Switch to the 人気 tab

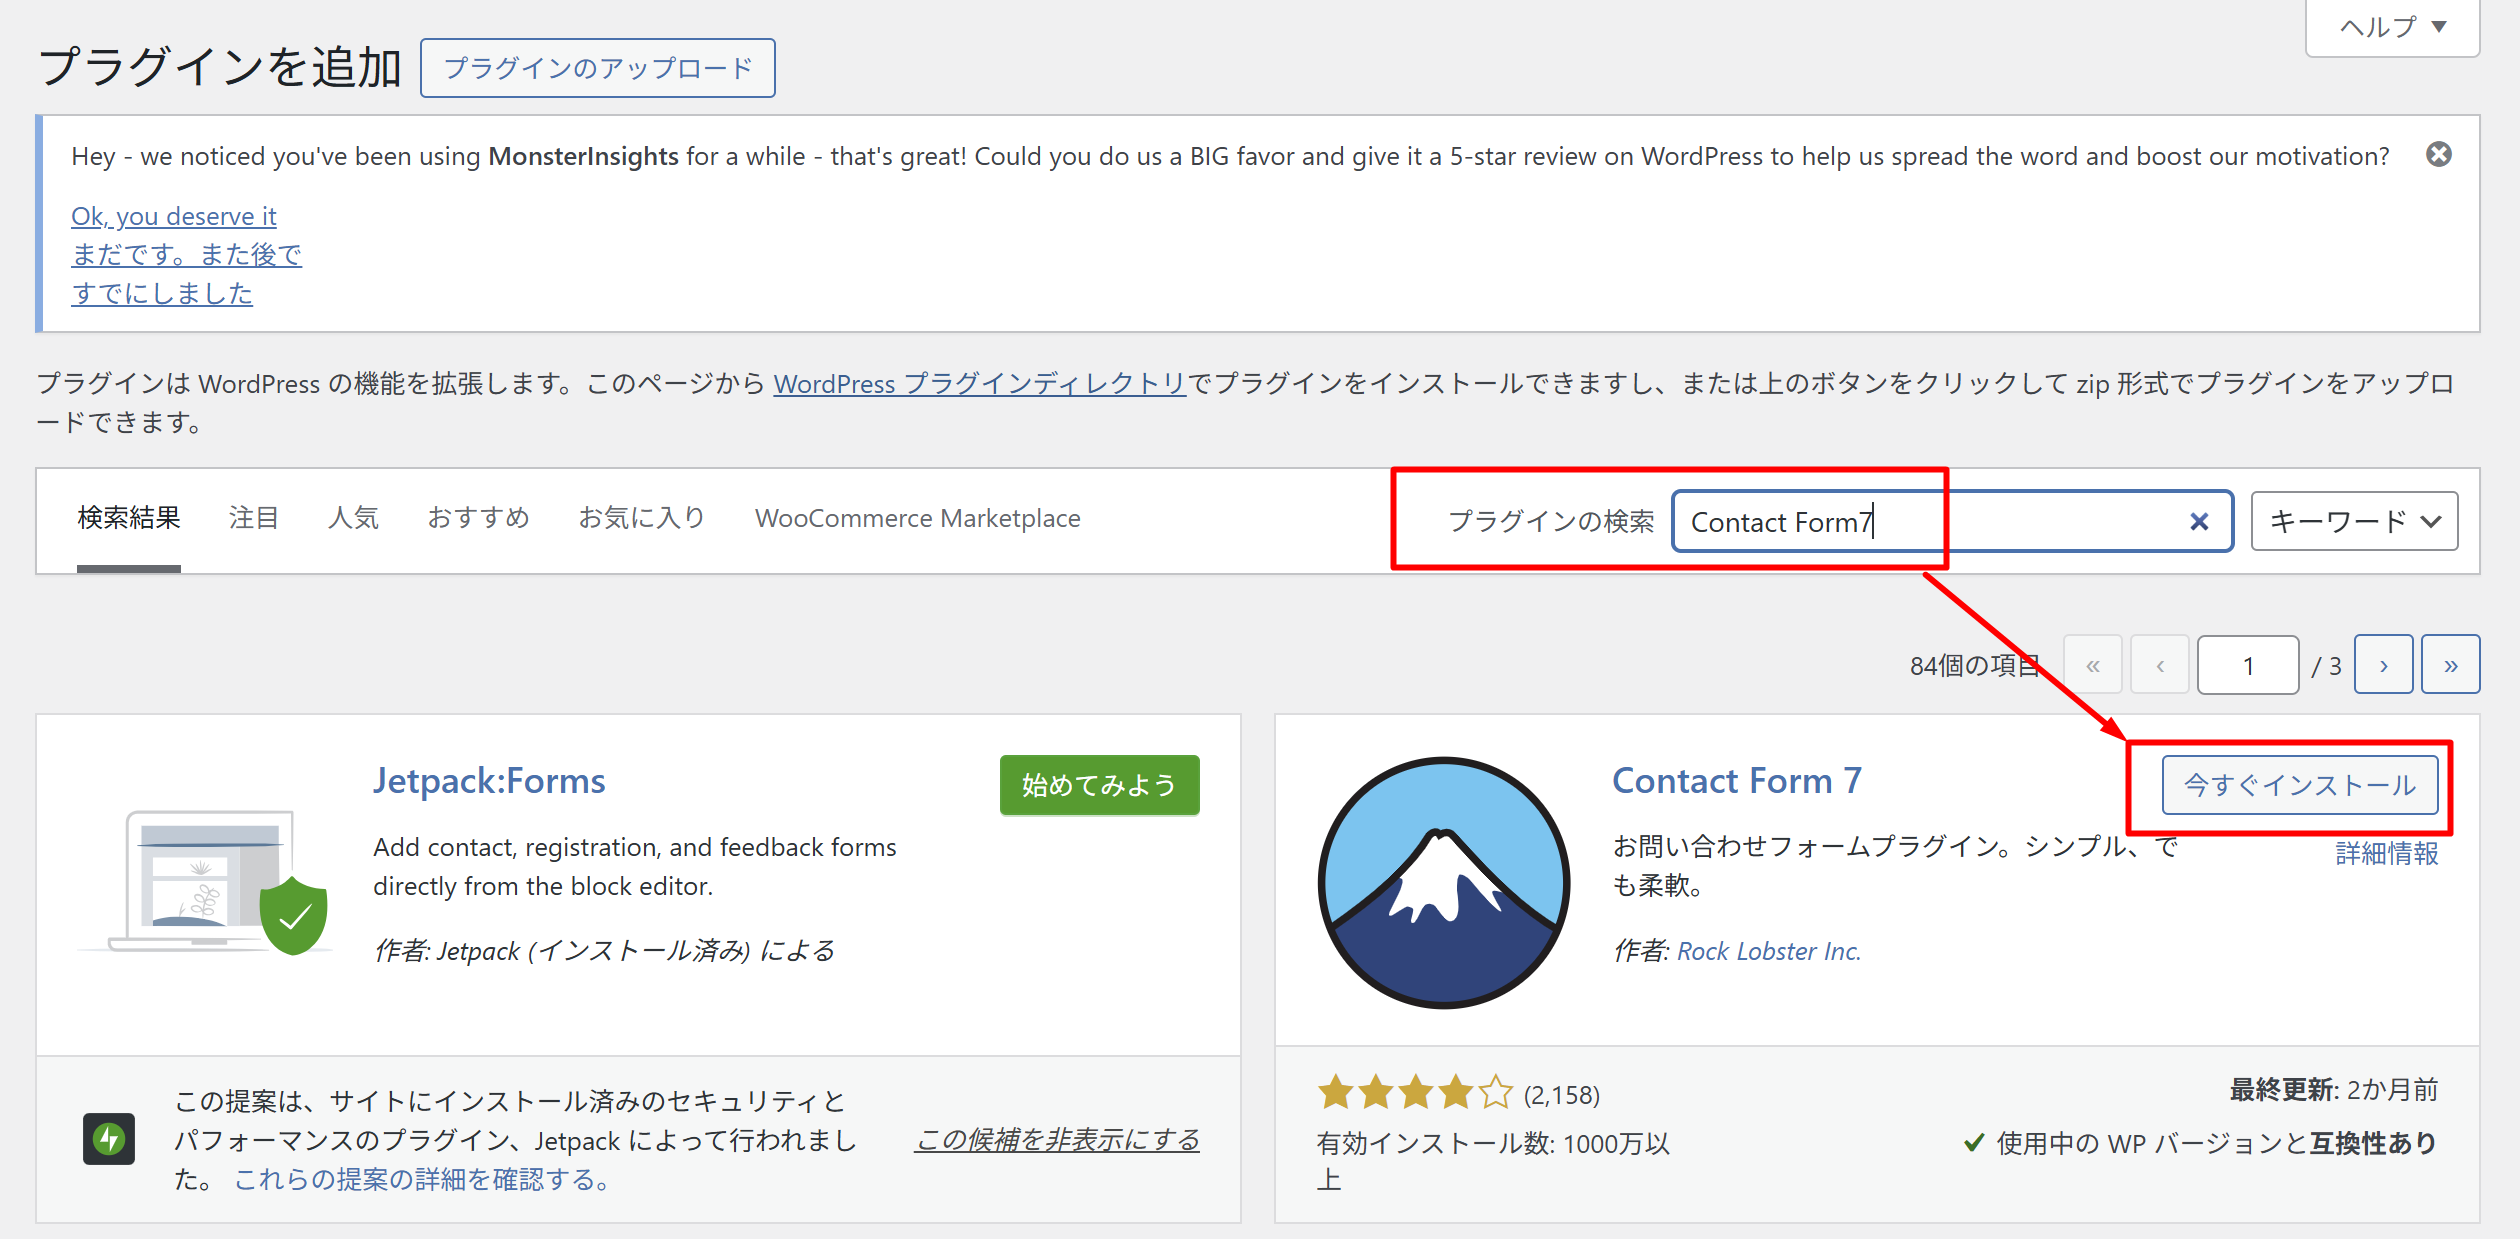pos(353,518)
